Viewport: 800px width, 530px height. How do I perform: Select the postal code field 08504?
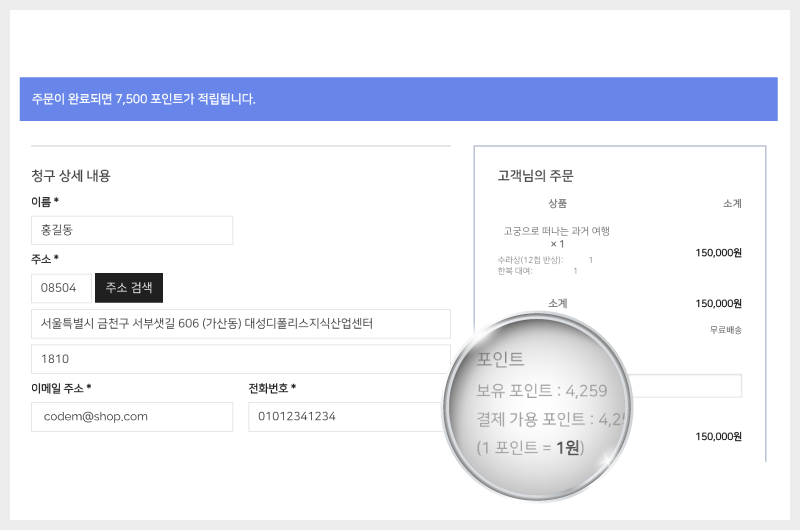[61, 288]
